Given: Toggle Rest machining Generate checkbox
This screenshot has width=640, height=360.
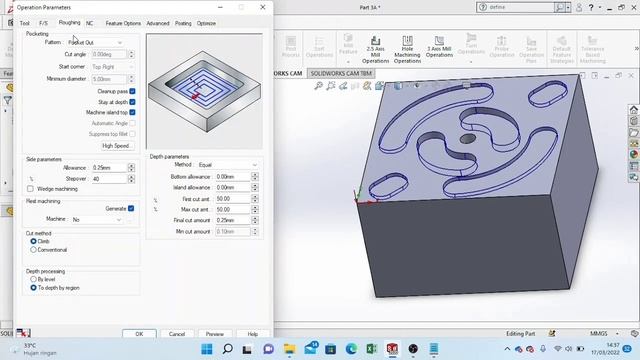Looking at the screenshot, I should click(131, 209).
